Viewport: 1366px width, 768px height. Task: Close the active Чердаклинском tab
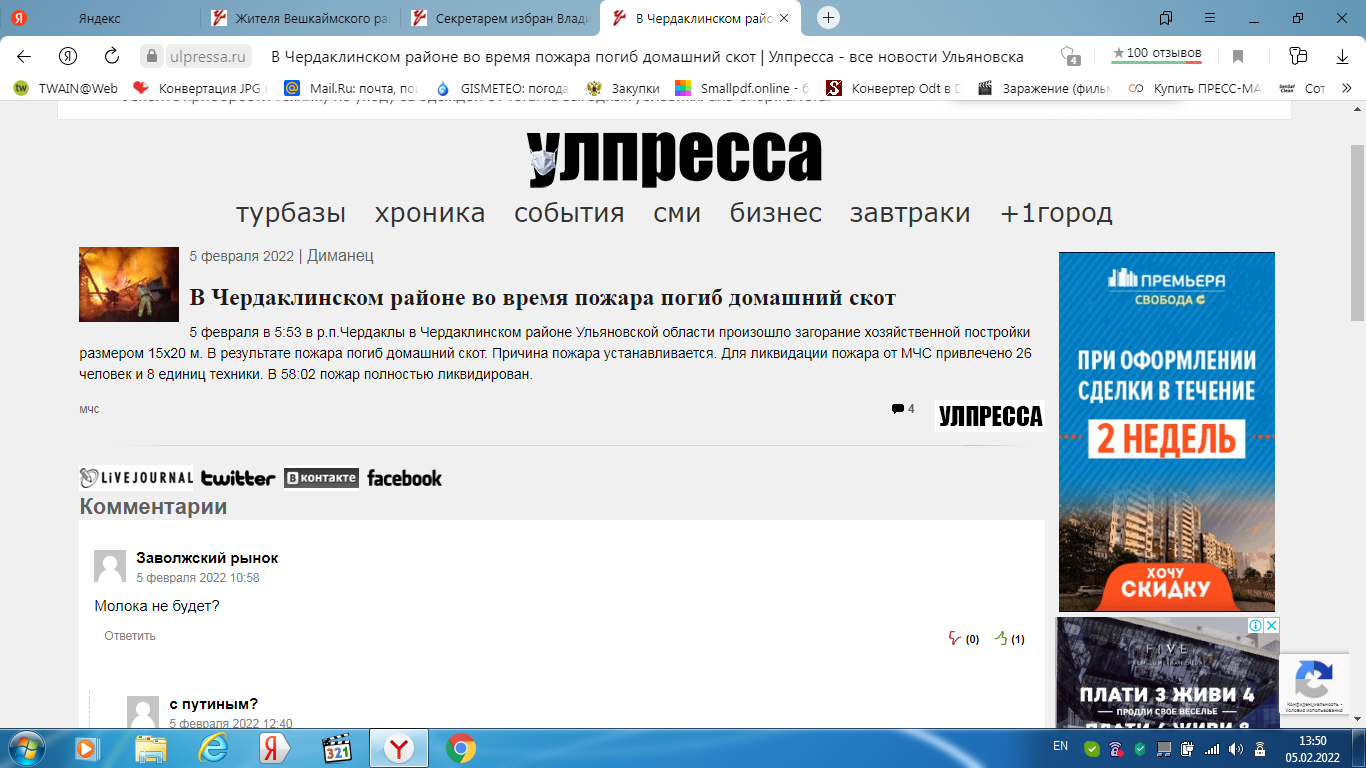786,18
